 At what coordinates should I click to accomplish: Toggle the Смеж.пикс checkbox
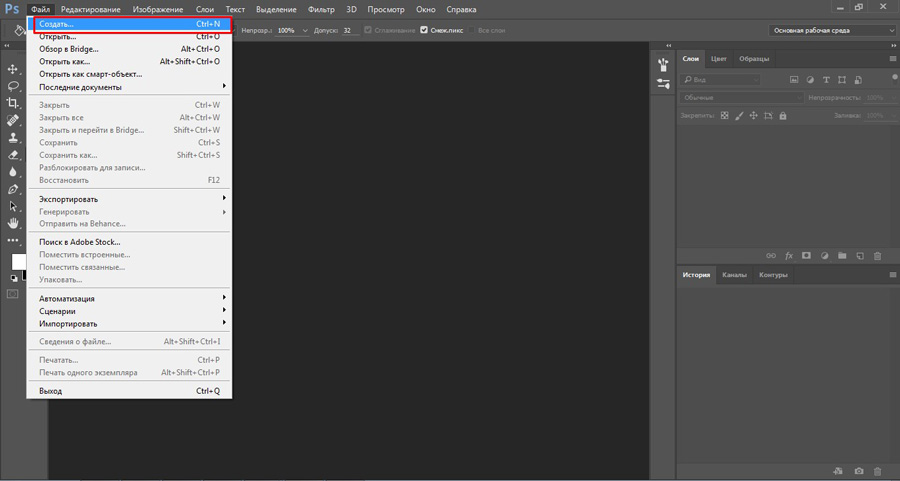tap(424, 31)
